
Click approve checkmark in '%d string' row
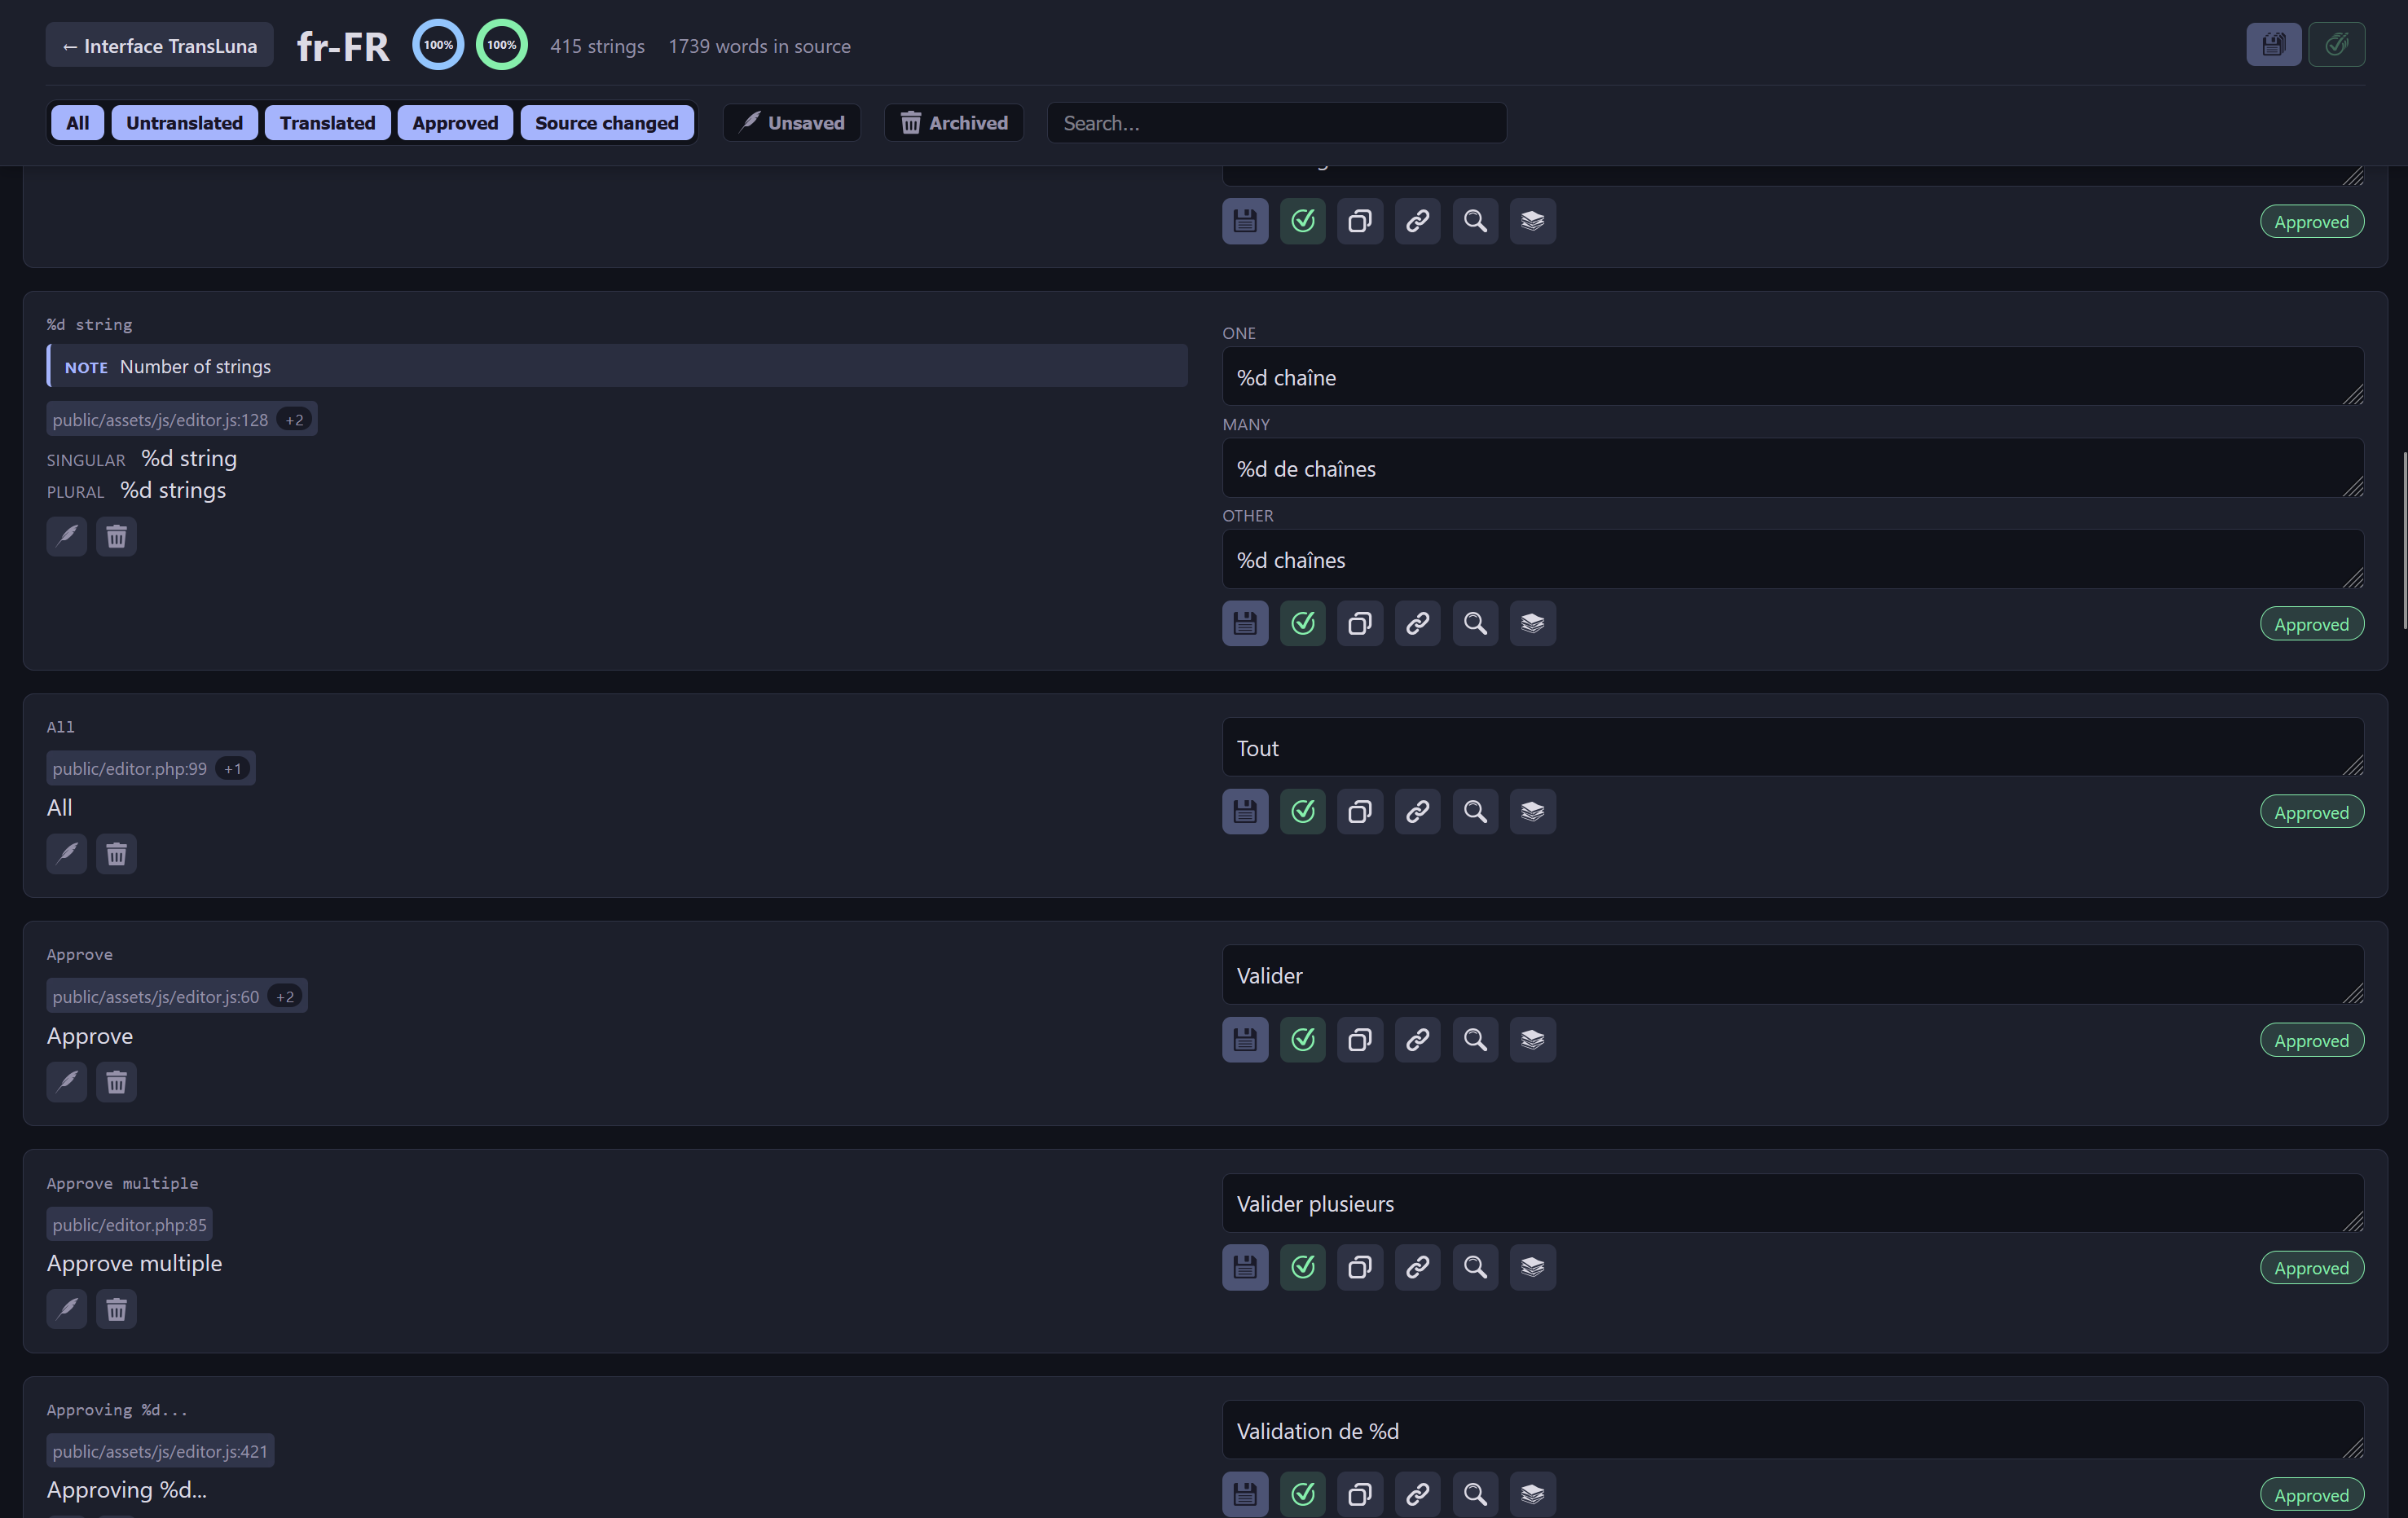1302,624
